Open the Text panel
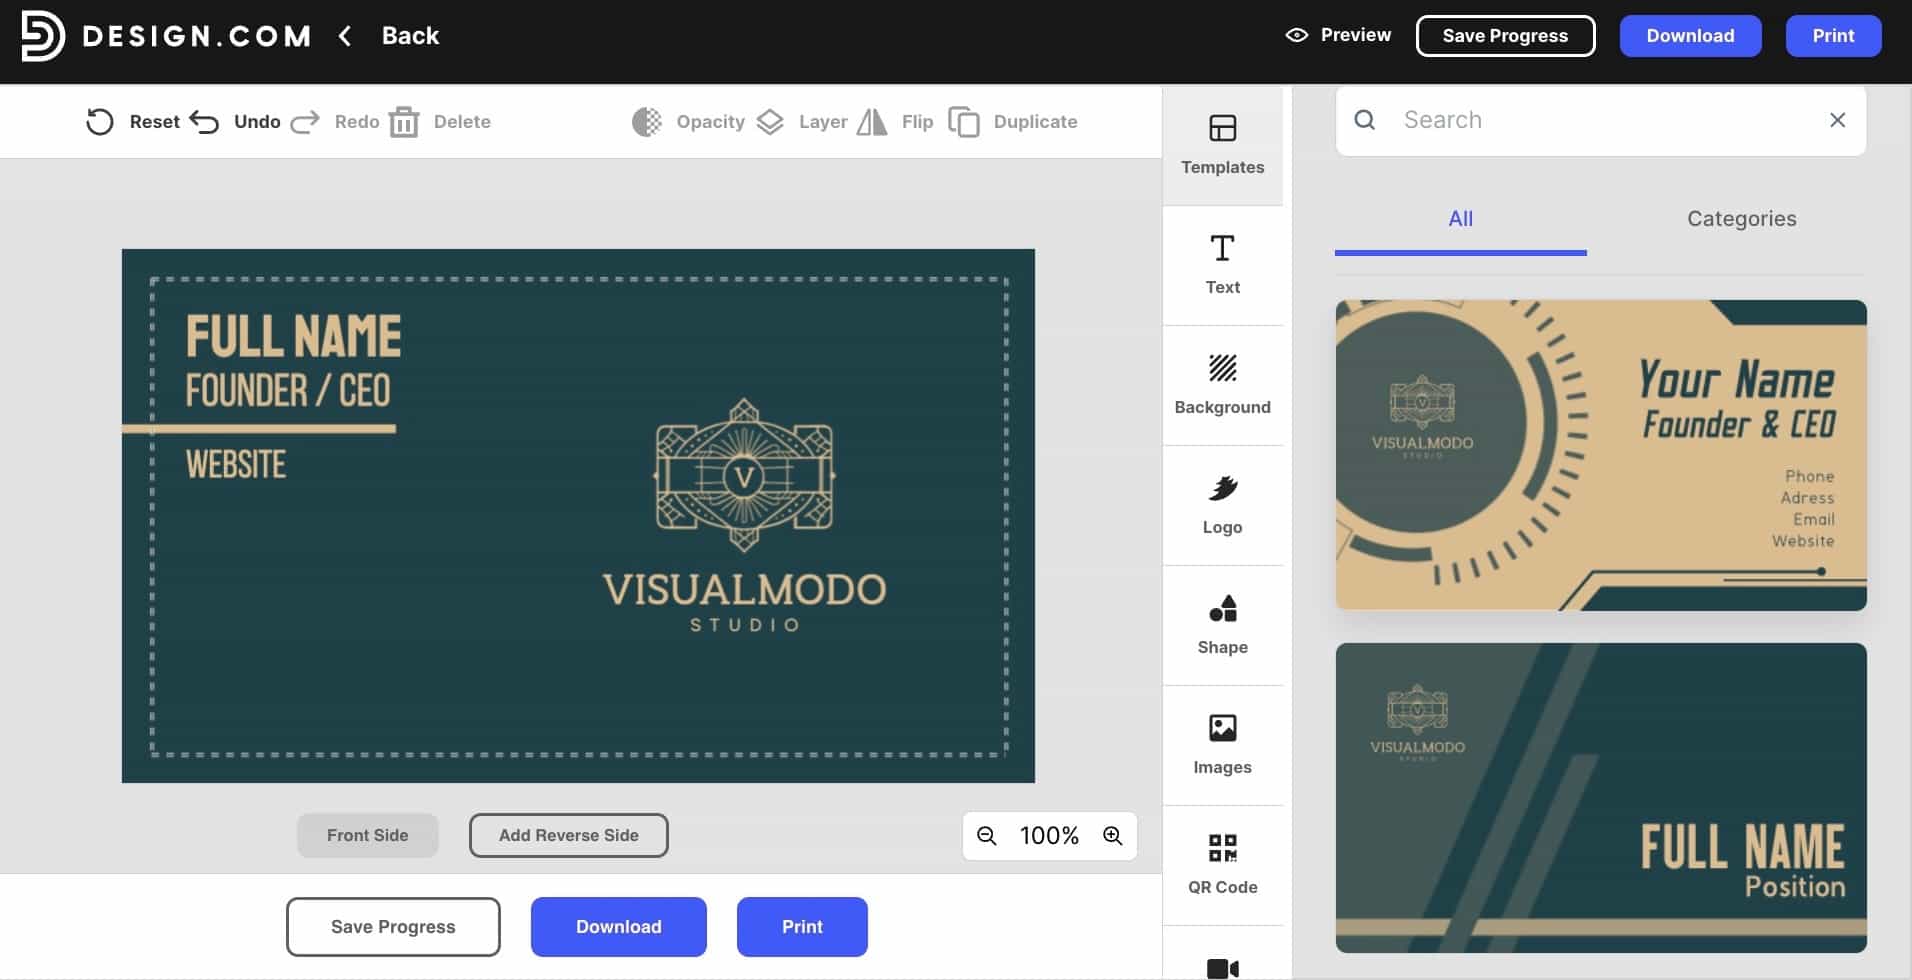This screenshot has height=980, width=1912. point(1222,263)
